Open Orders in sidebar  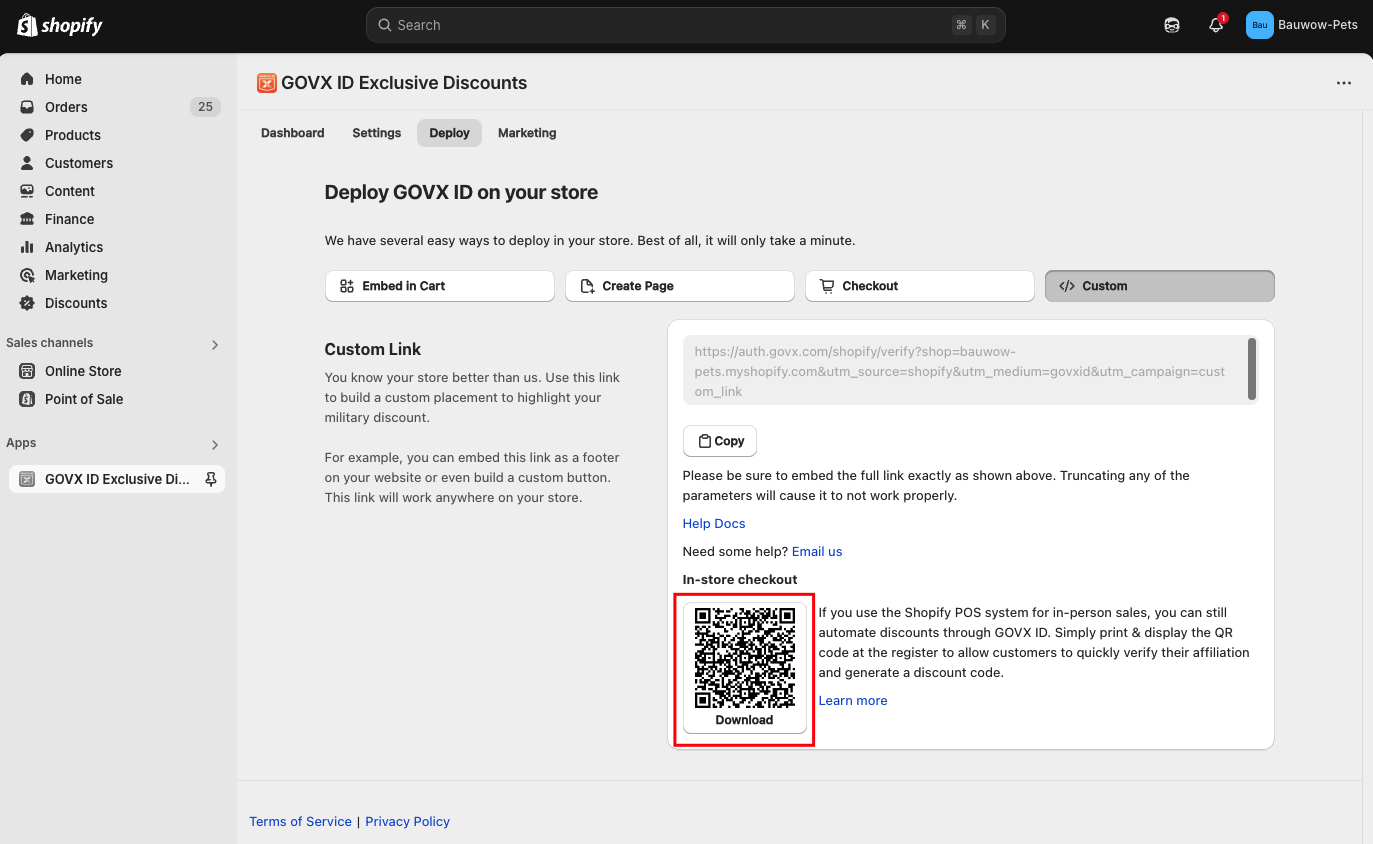click(66, 107)
